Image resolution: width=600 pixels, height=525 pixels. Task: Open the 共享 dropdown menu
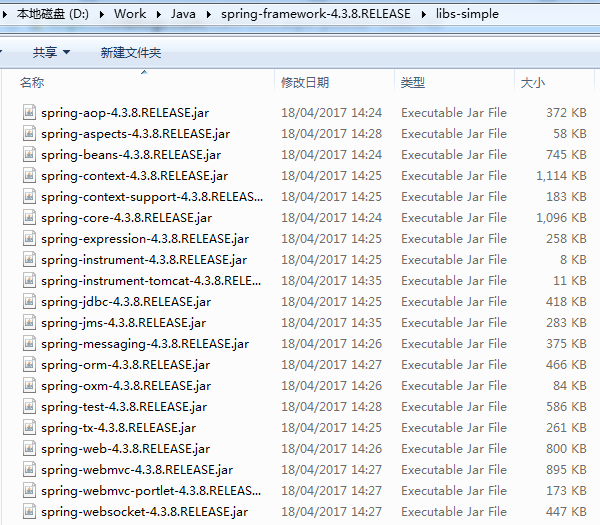click(51, 52)
